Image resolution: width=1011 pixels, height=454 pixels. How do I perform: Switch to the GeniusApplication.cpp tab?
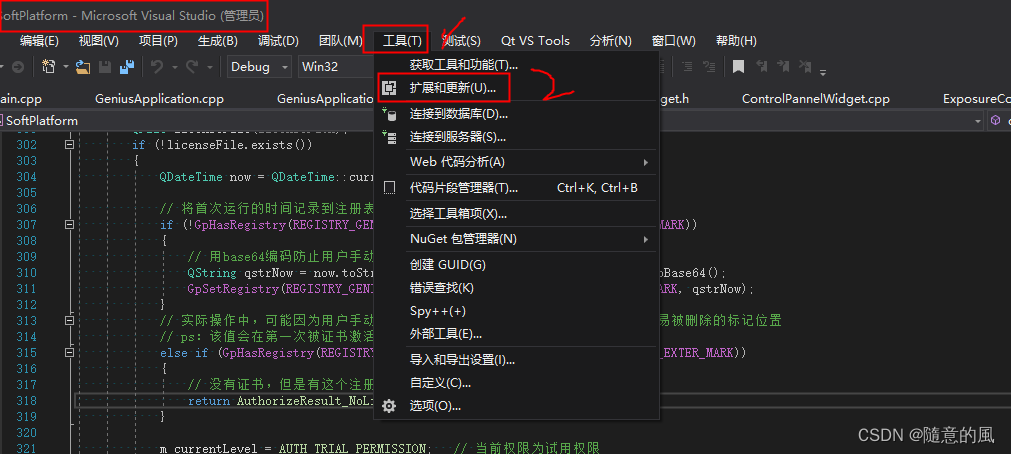[x=159, y=99]
